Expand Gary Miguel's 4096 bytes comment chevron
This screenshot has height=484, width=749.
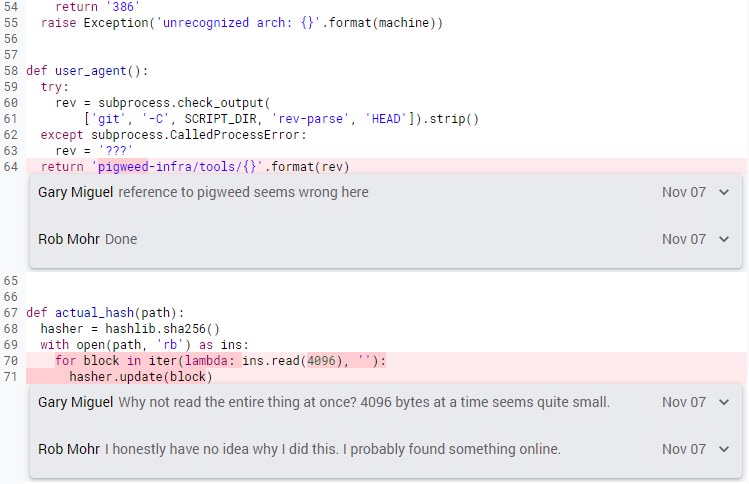(724, 402)
